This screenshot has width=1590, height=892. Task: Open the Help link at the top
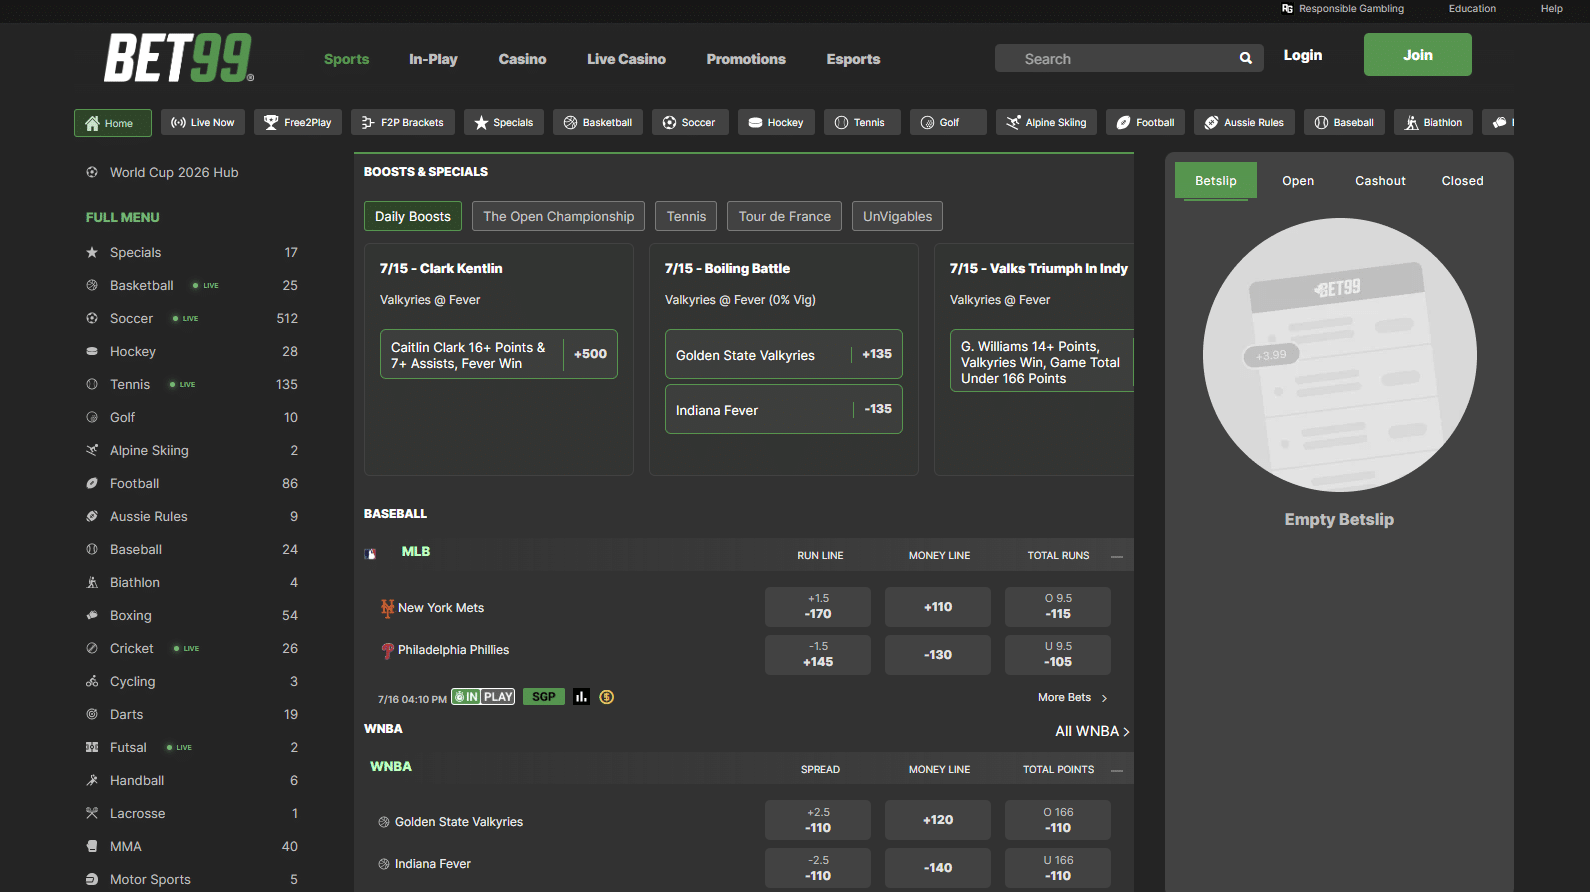1551,9
